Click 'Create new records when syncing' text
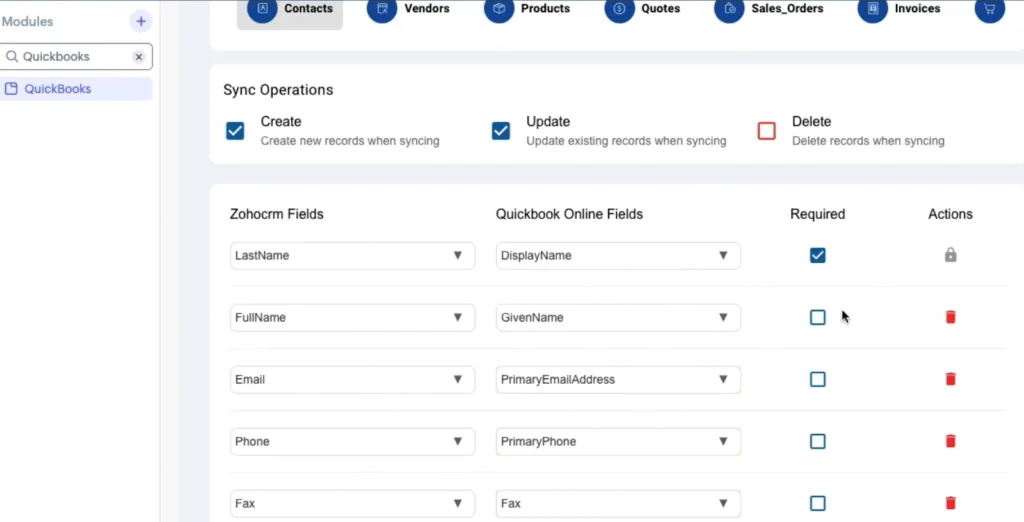 (x=350, y=141)
